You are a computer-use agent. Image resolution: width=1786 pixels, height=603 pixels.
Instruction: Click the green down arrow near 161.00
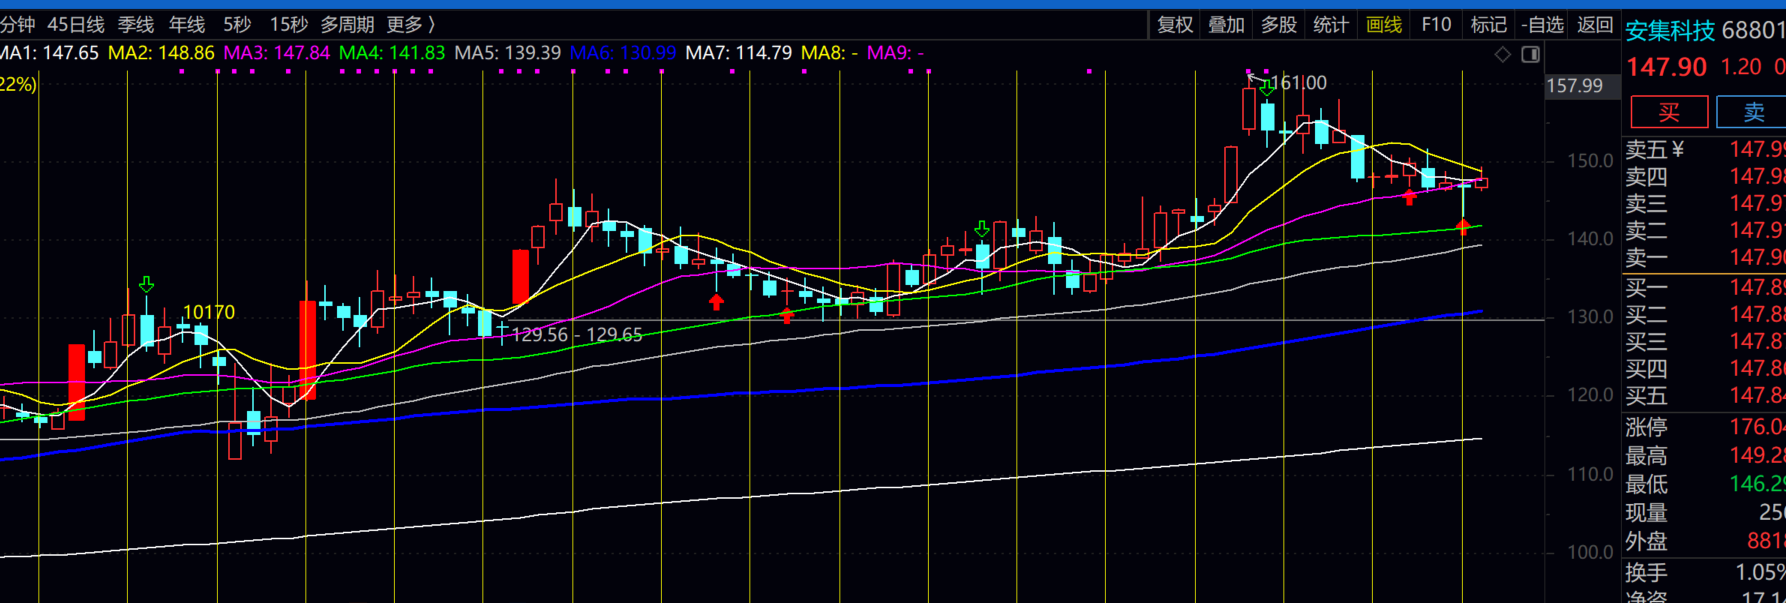click(1267, 87)
